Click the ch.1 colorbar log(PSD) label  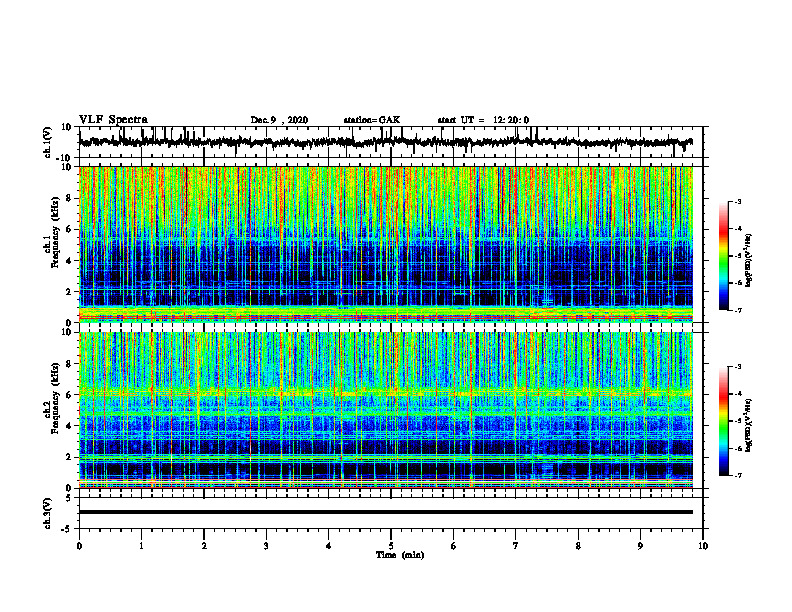click(x=748, y=261)
